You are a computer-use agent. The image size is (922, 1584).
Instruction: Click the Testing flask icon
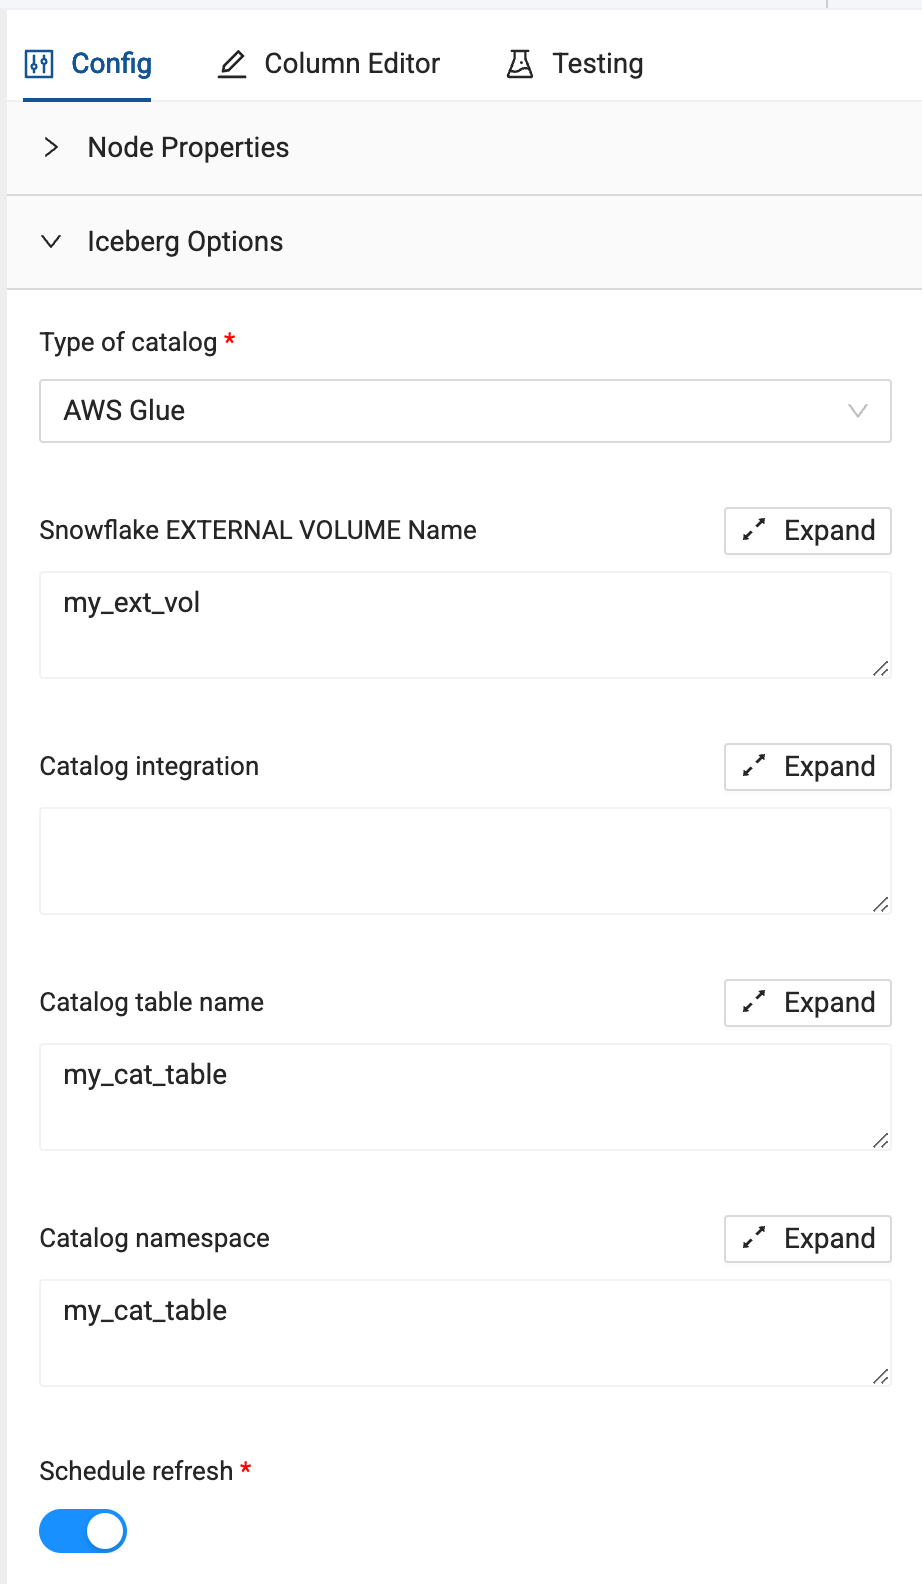click(520, 64)
